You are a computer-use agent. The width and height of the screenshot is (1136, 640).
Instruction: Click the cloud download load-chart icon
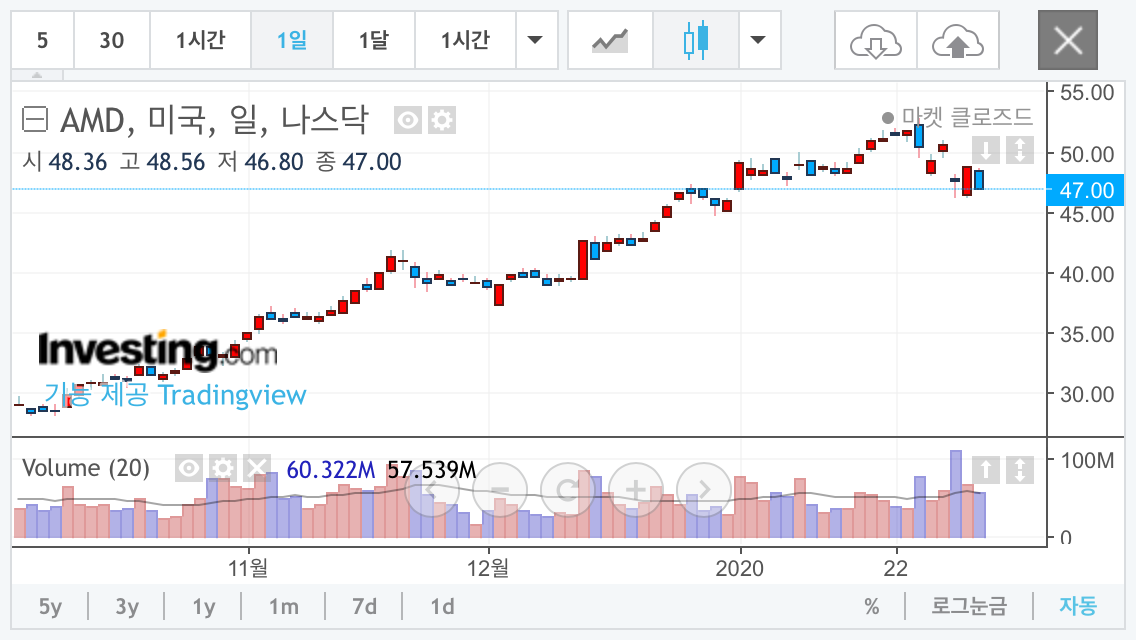coord(876,40)
